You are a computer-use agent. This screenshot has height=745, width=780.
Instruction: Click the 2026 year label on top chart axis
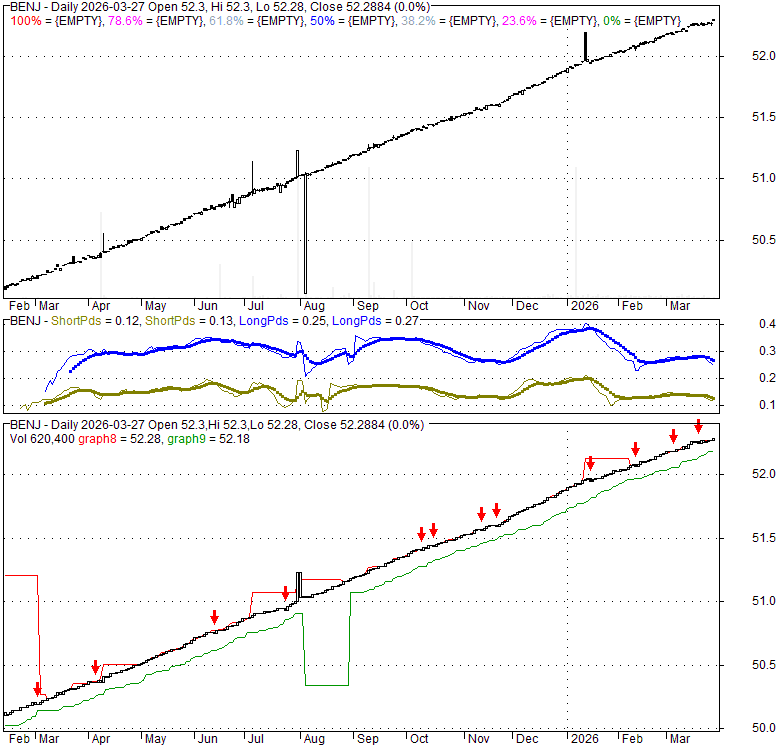tap(584, 306)
